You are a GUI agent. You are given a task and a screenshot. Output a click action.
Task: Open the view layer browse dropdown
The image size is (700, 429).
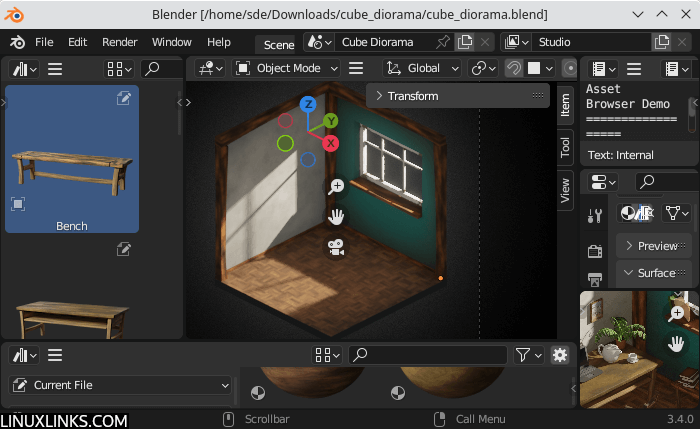coord(516,42)
